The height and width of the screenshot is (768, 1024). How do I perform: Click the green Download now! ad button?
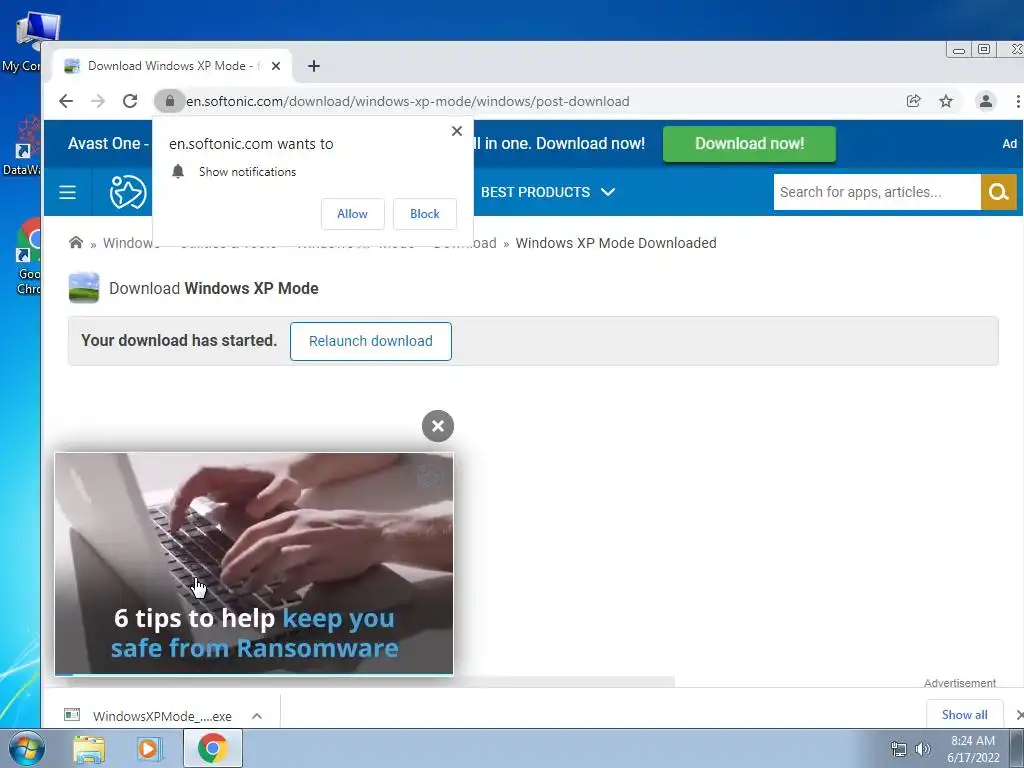[749, 144]
